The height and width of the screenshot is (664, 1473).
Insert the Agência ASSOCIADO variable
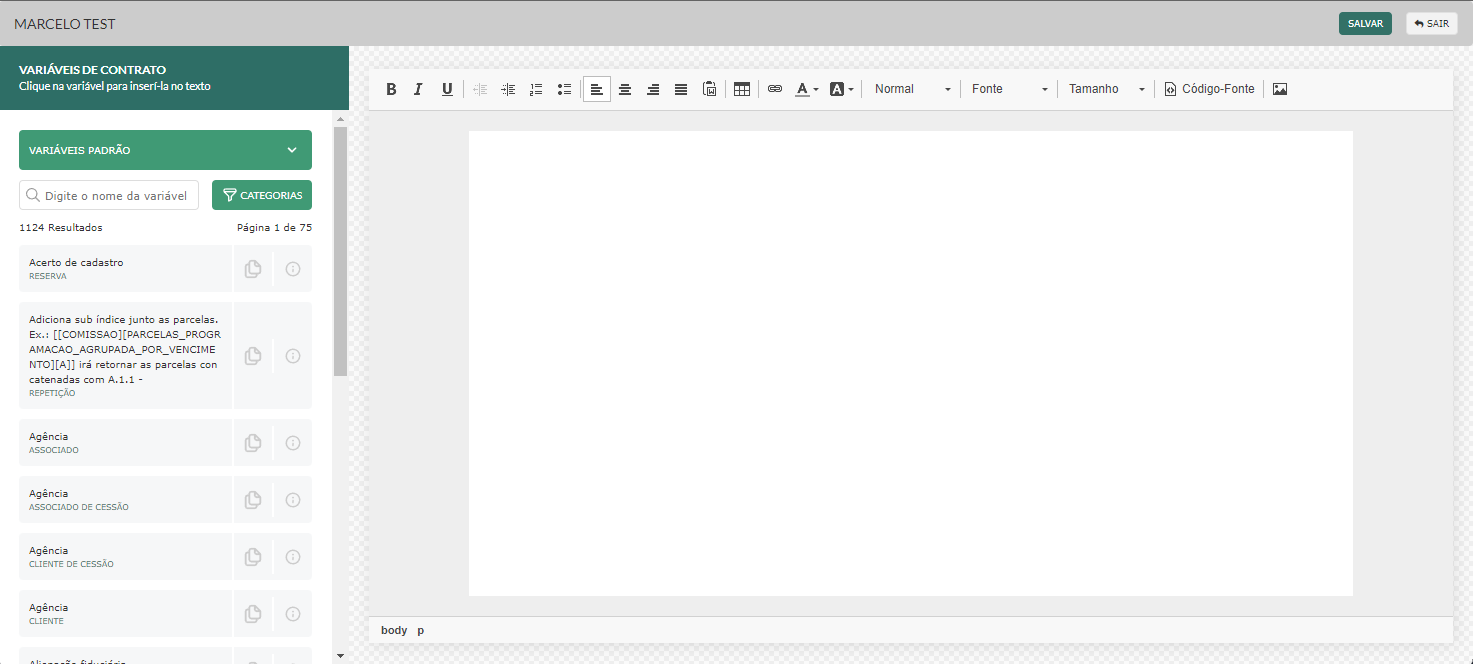[125, 442]
